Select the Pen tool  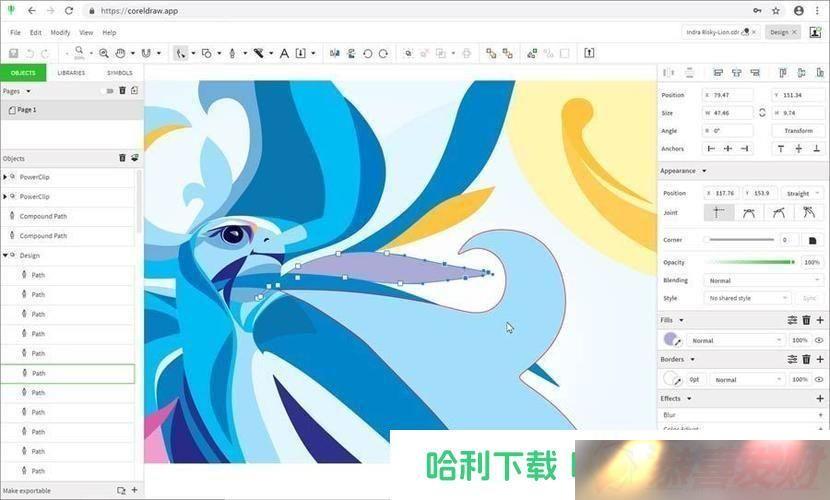pos(232,53)
